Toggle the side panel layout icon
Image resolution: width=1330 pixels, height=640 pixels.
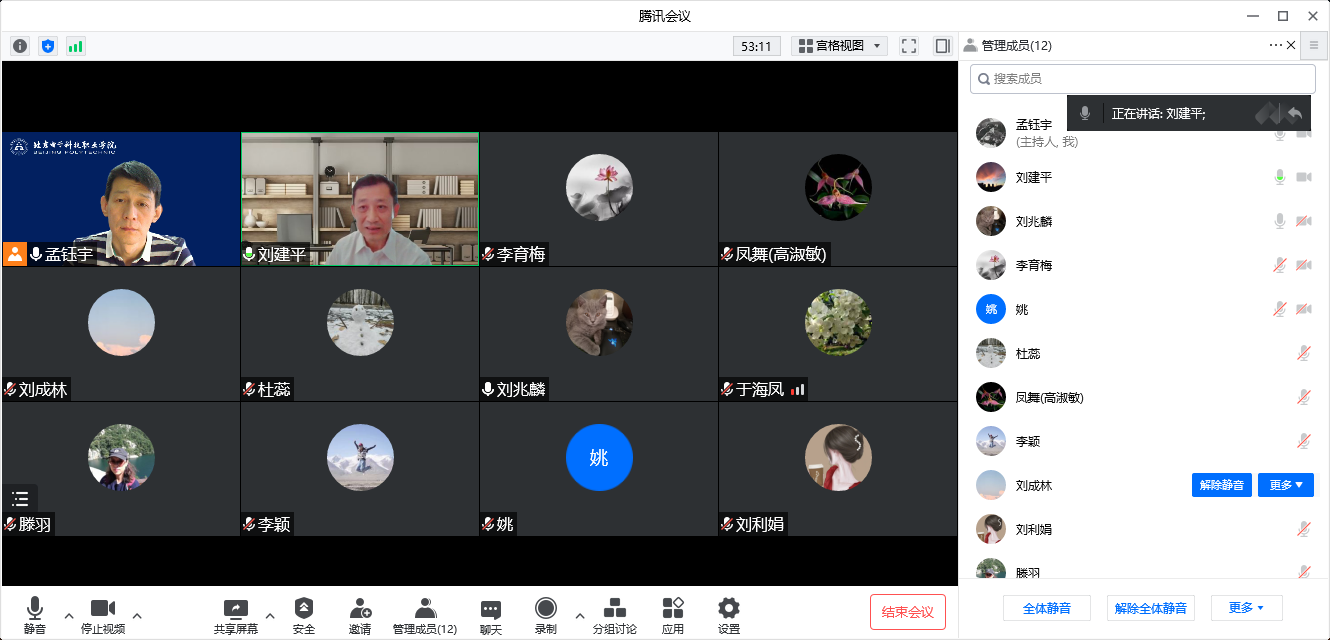coord(942,46)
